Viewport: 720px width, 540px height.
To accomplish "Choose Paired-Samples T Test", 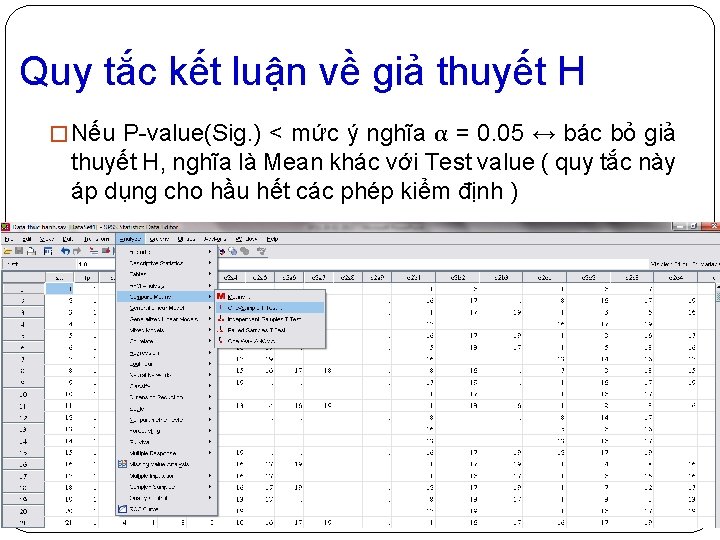I will tap(270, 330).
